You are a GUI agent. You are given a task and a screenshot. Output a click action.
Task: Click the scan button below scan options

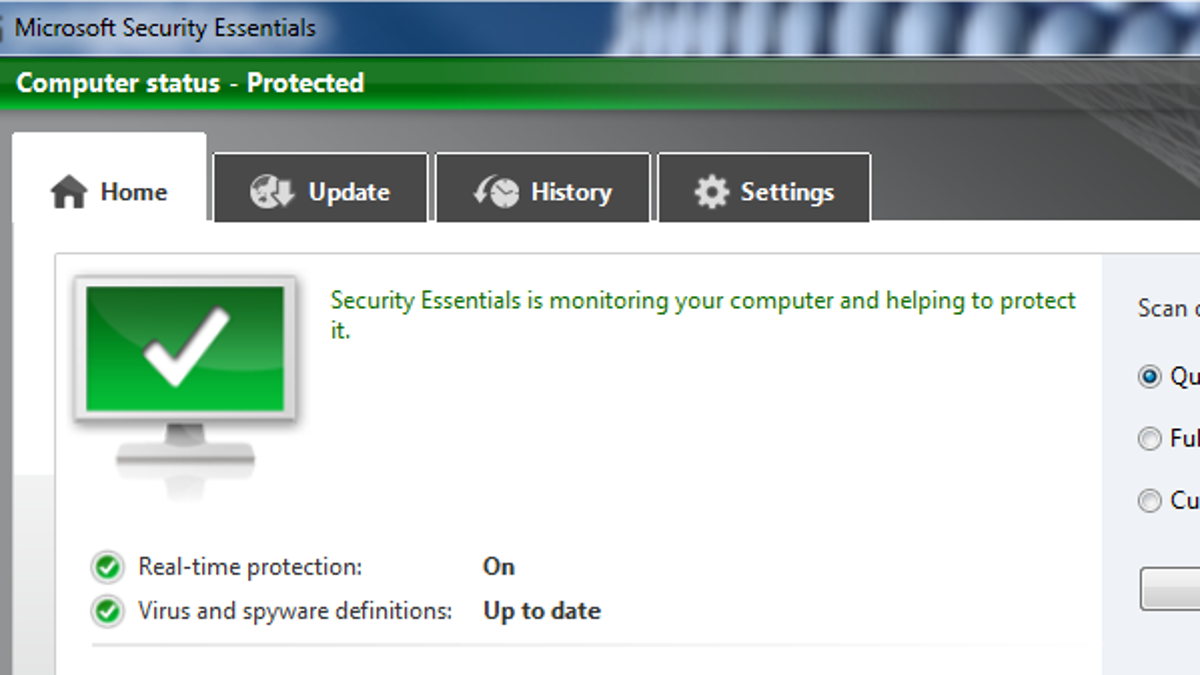1170,589
